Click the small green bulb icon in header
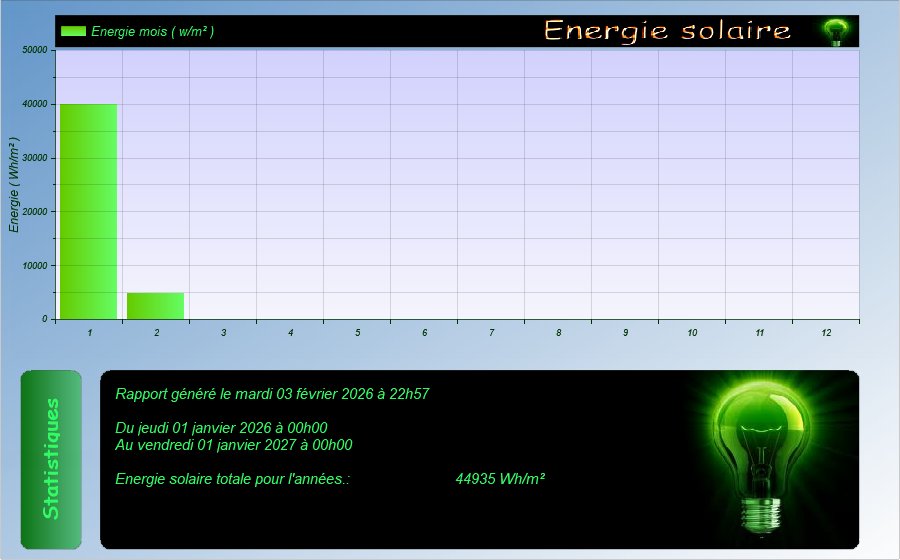 pos(834,32)
